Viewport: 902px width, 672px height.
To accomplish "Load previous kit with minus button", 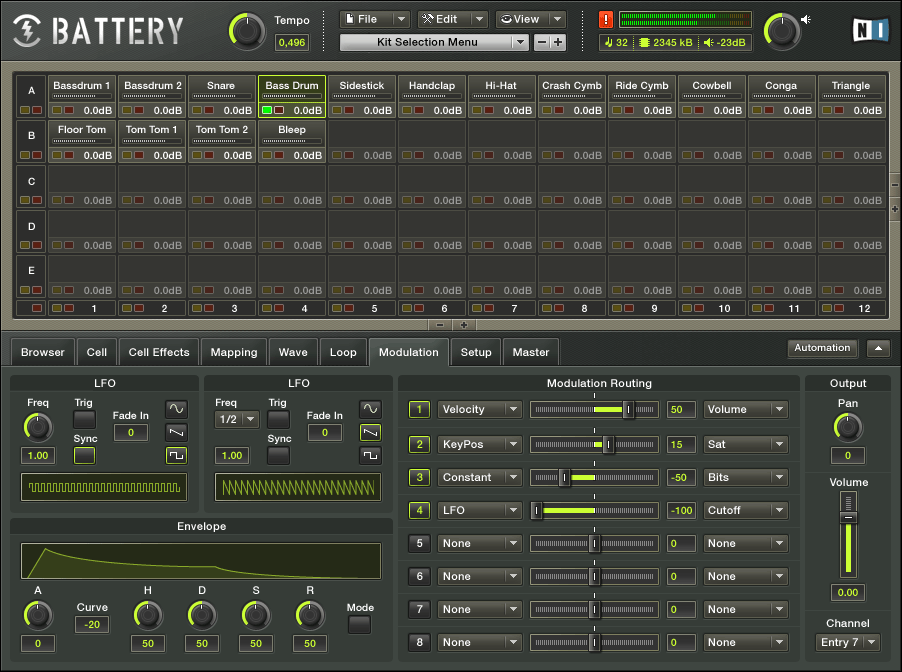I will pyautogui.click(x=541, y=42).
